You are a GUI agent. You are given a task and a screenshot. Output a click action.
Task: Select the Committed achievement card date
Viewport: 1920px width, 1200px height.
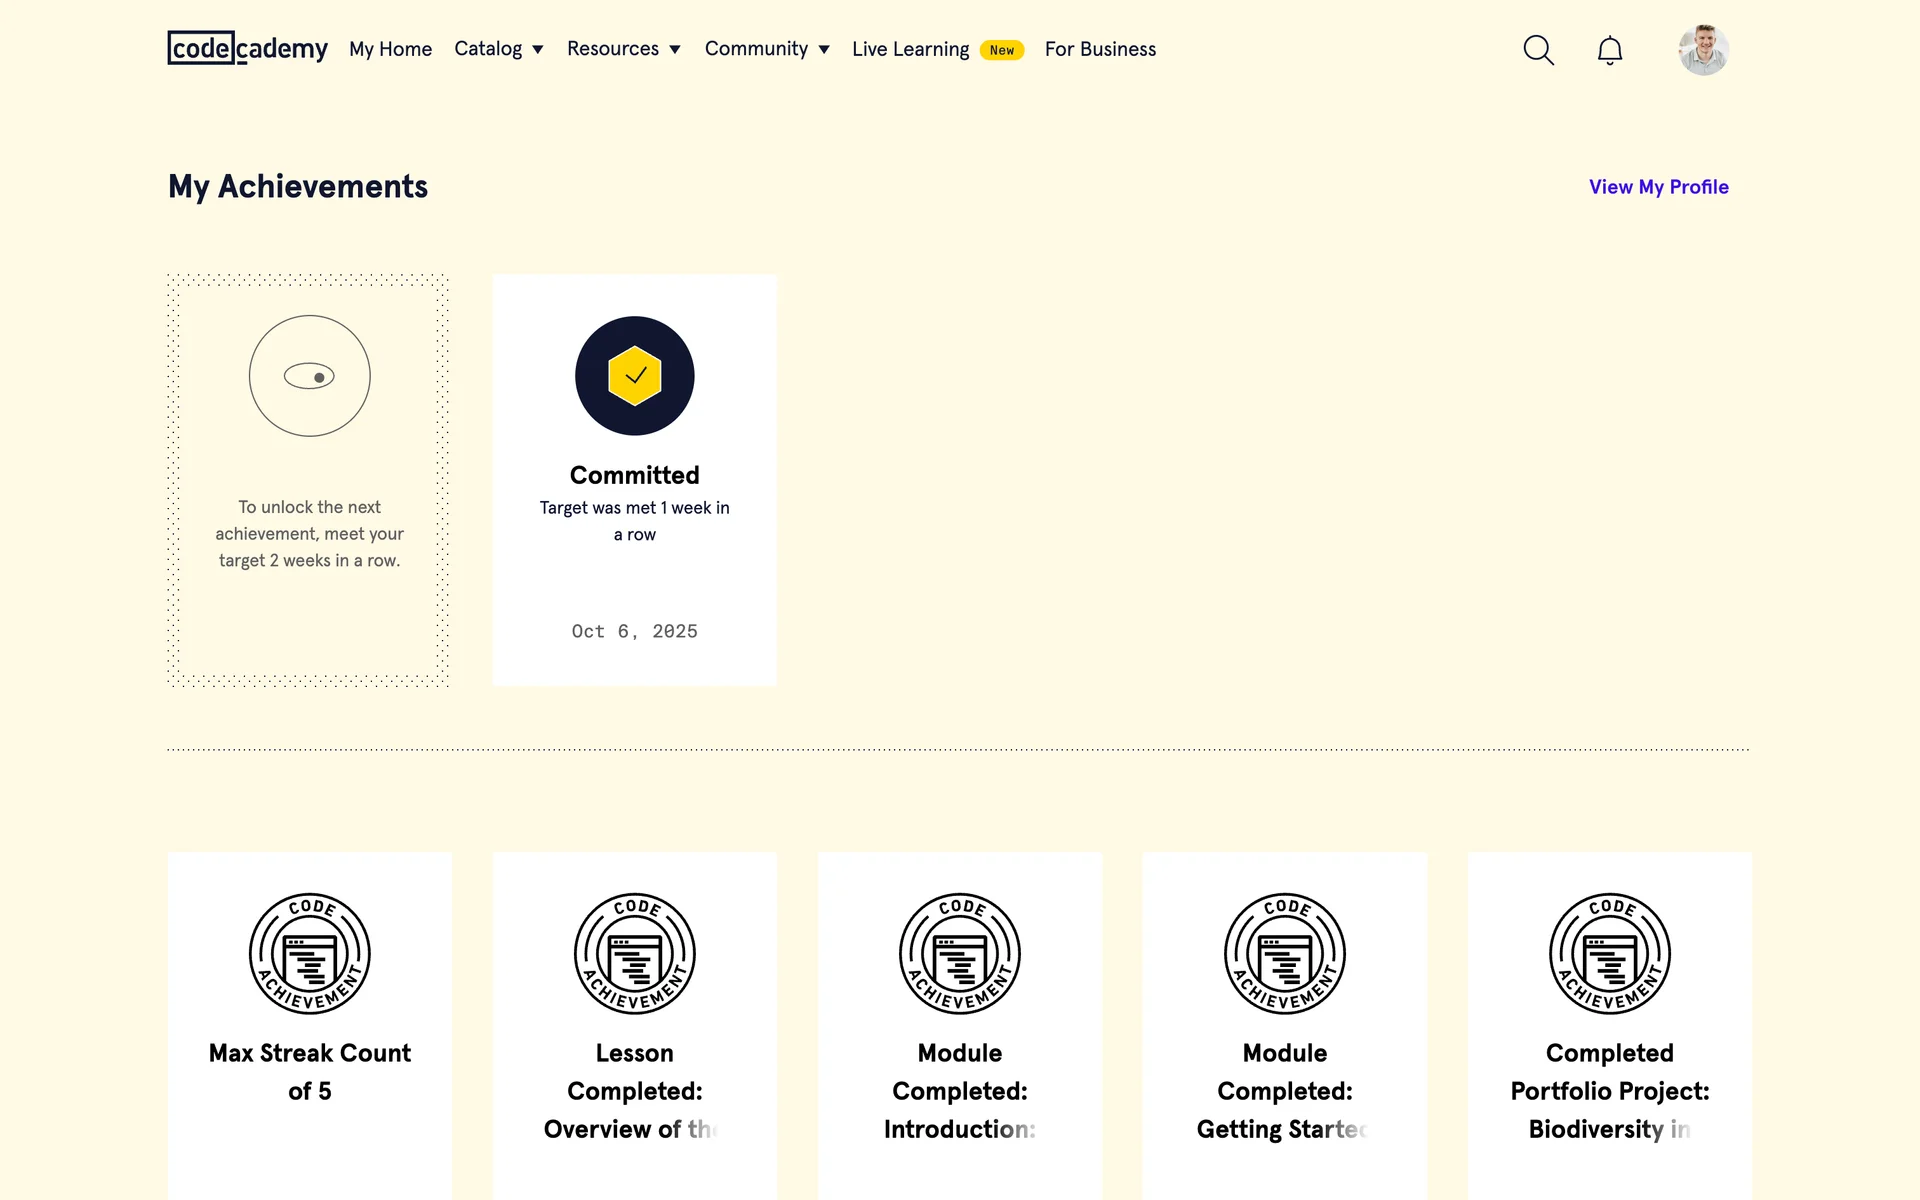click(x=634, y=631)
